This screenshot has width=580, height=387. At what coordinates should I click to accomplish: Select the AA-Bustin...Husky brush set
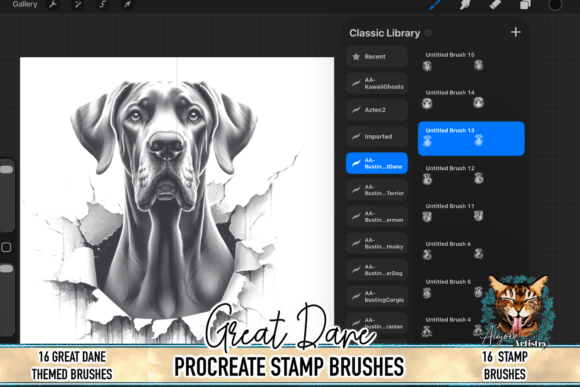click(x=377, y=243)
